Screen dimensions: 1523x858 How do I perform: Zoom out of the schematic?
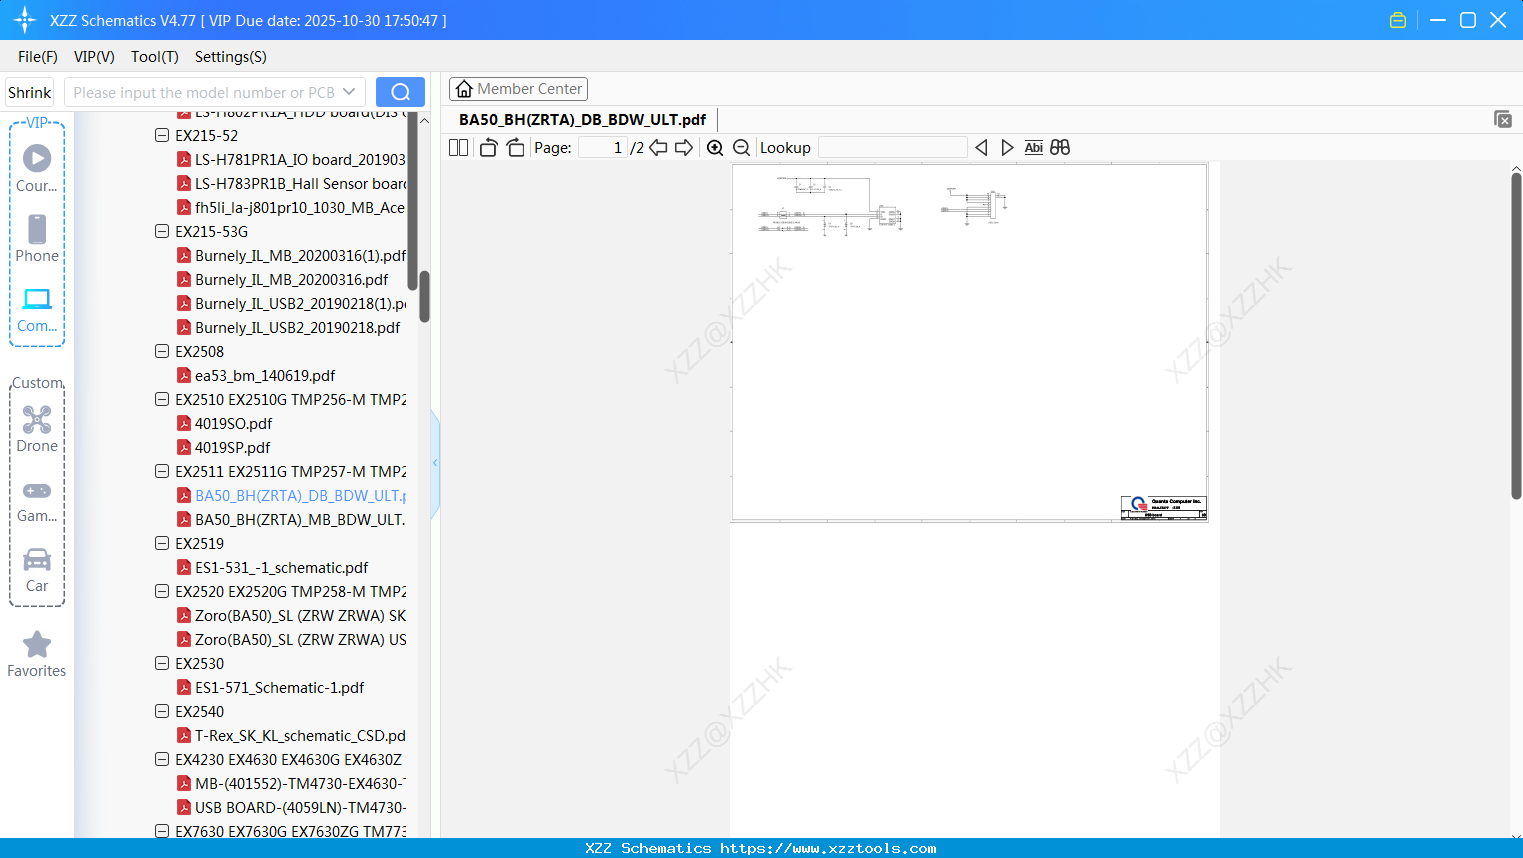coord(741,148)
